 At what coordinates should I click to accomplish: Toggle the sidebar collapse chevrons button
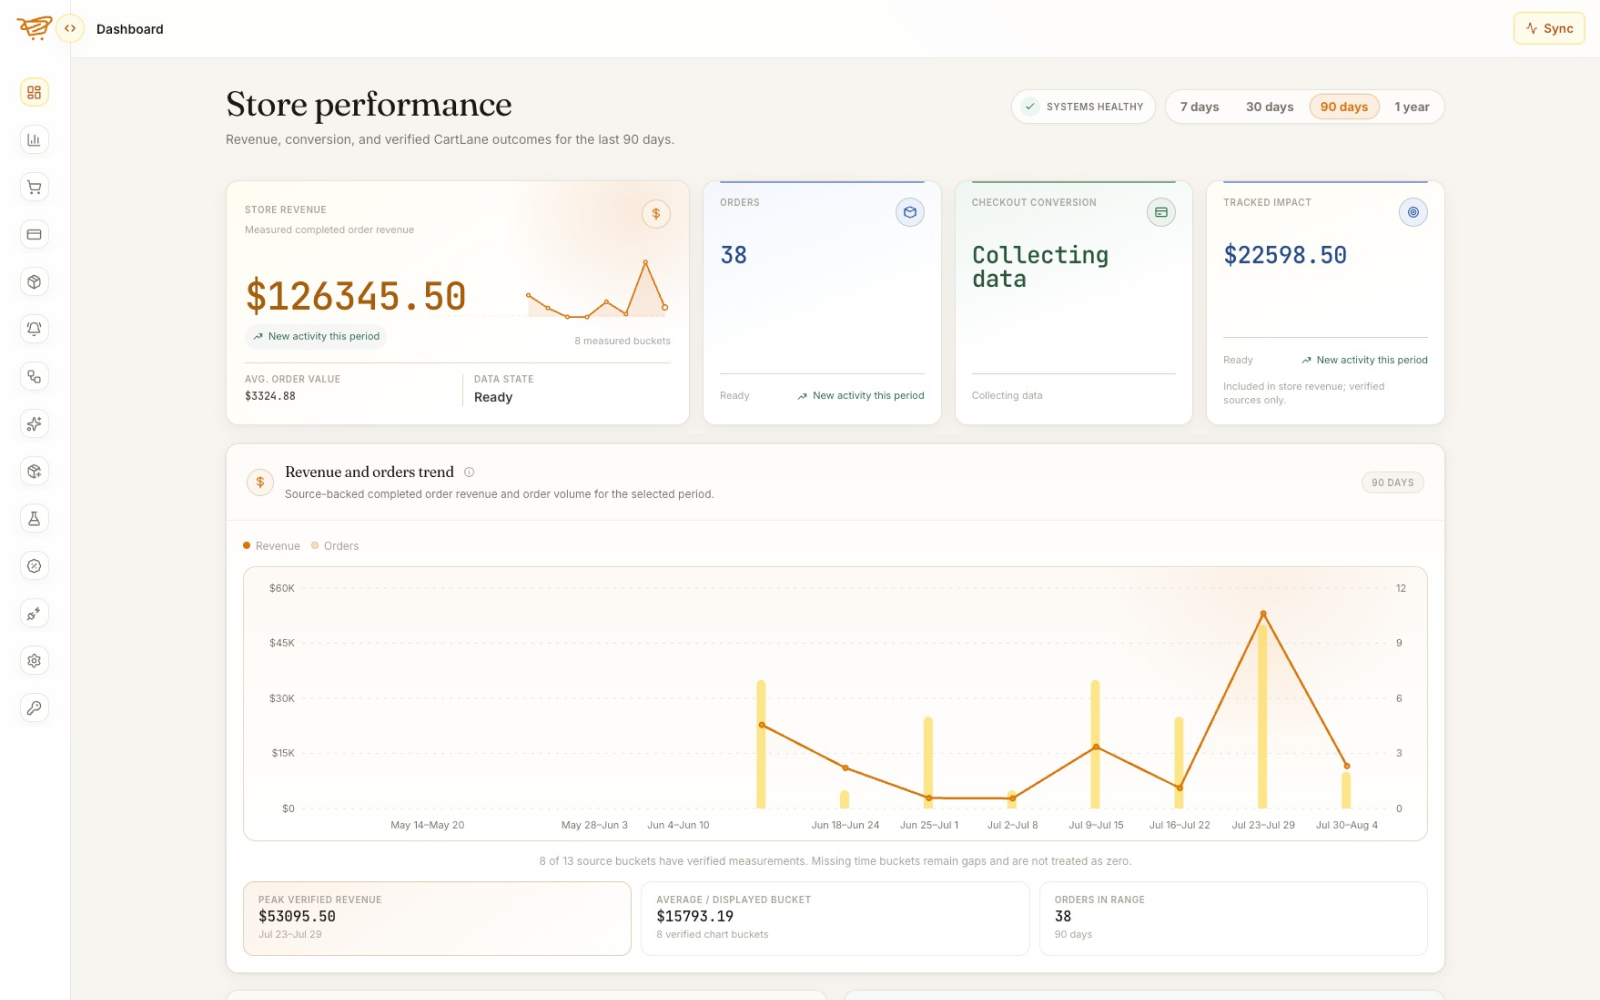point(70,28)
